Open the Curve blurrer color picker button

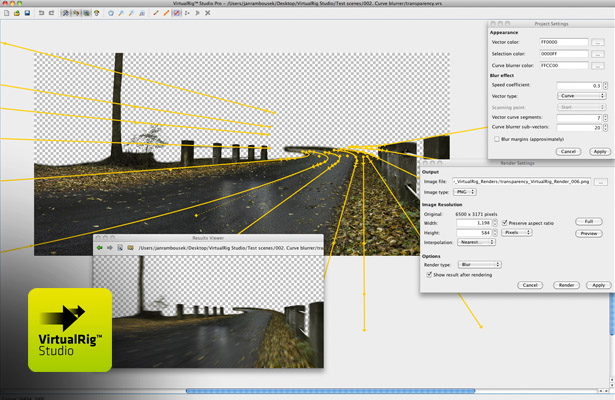pos(598,65)
